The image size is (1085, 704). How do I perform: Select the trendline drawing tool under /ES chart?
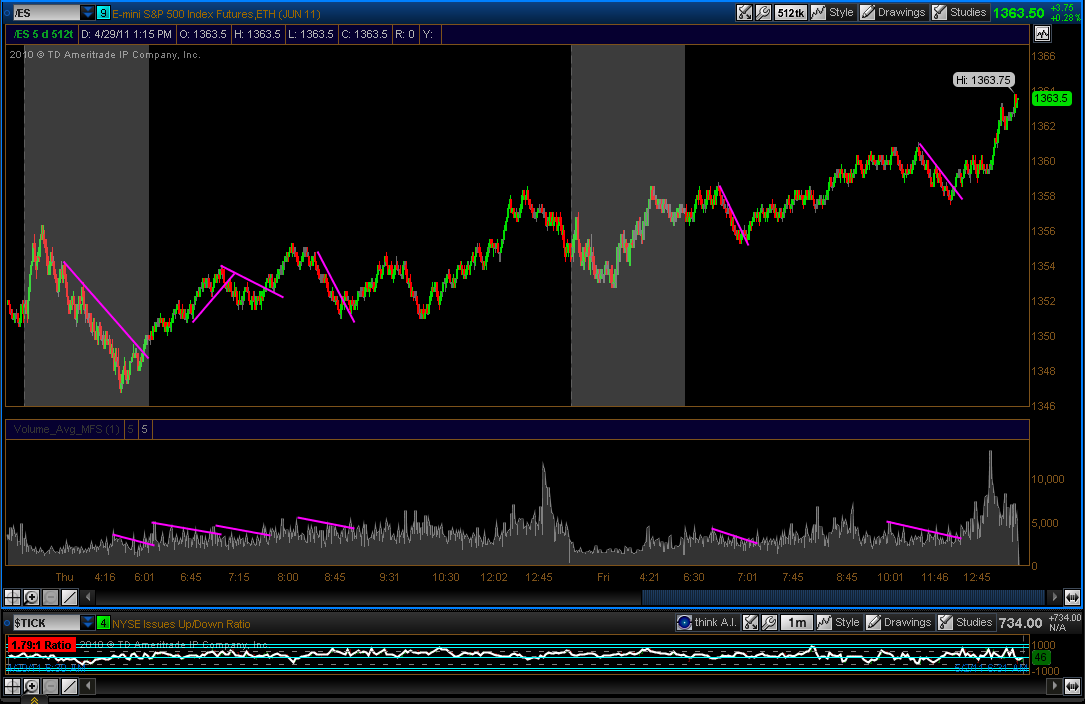(x=69, y=597)
